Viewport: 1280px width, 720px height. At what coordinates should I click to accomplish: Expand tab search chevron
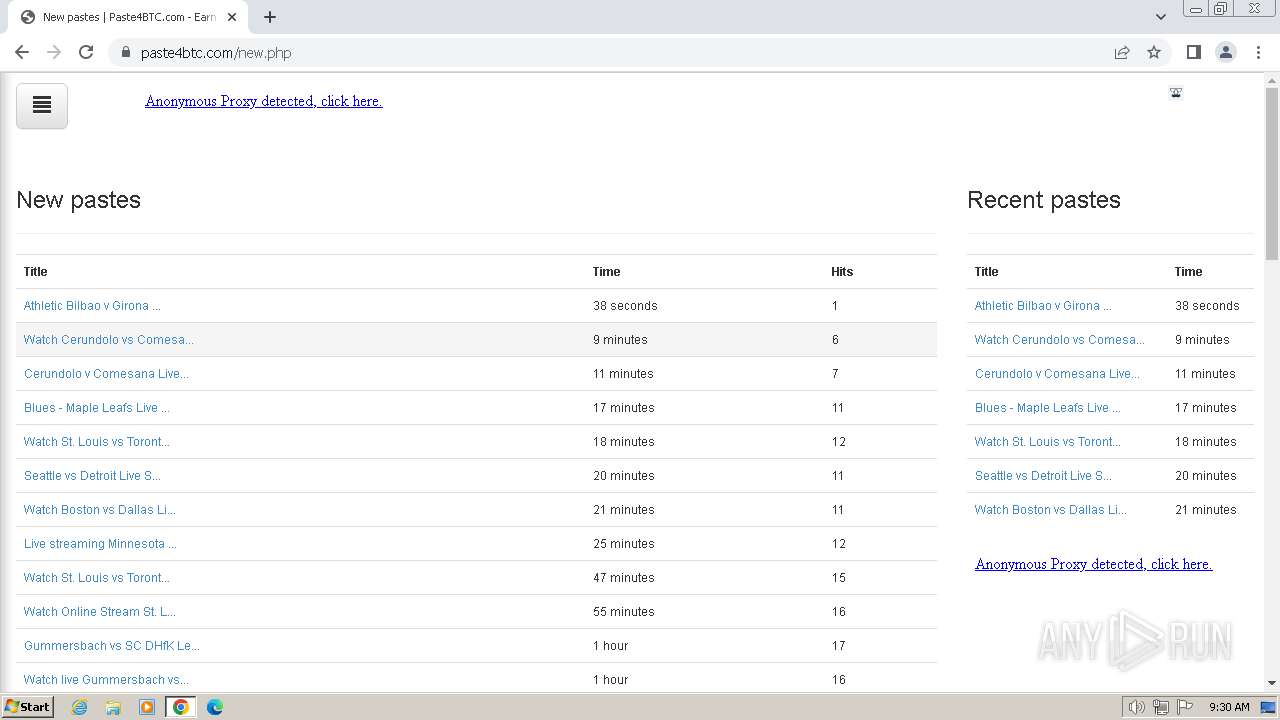[x=1160, y=17]
